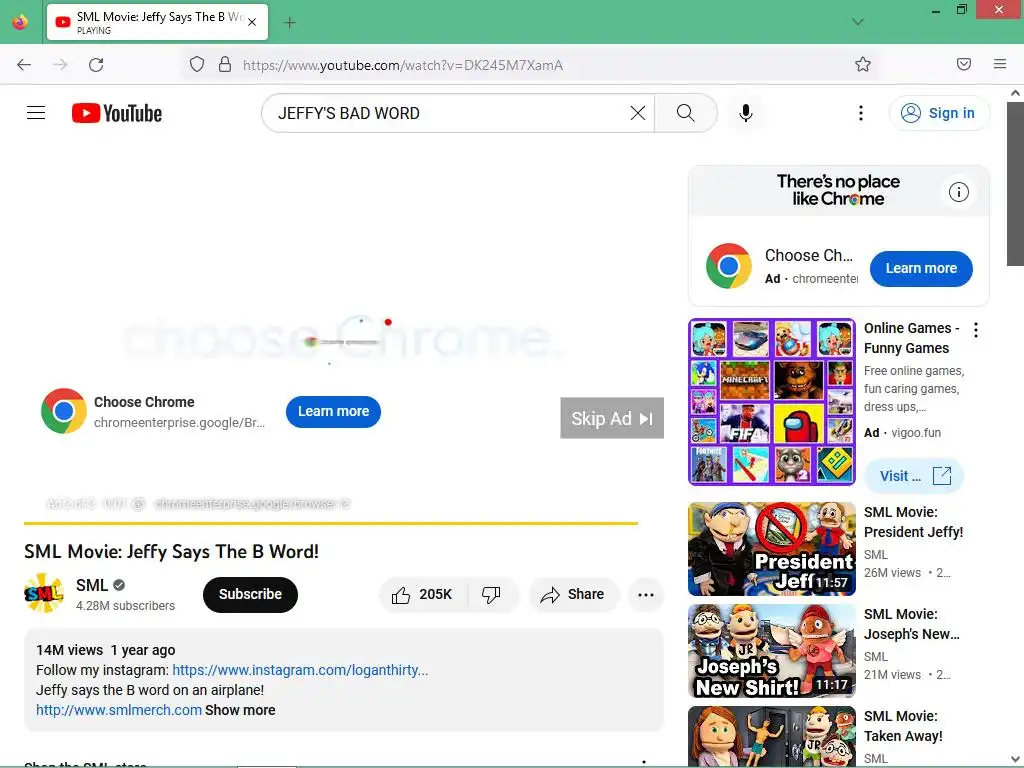Click the SML Movie: Joseph's New title
Image resolution: width=1024 pixels, height=768 pixels.
(x=912, y=624)
